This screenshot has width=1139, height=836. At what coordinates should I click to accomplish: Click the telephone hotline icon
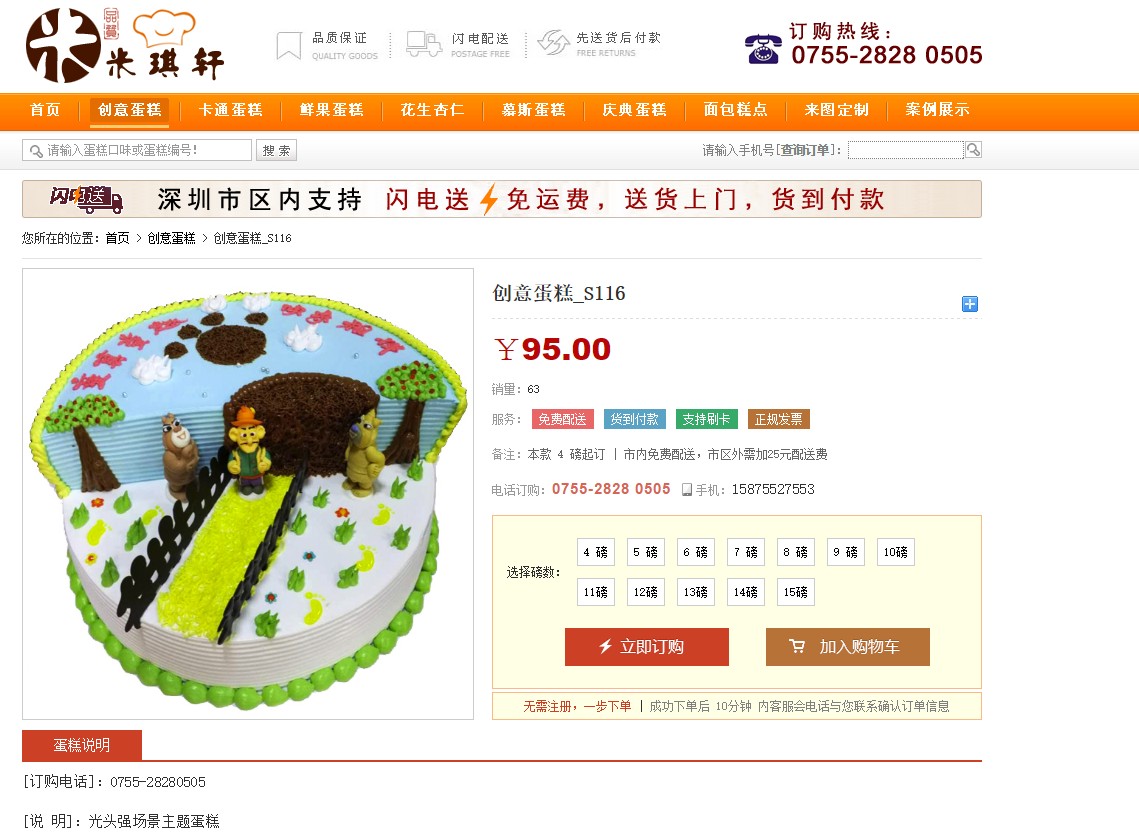pos(763,49)
